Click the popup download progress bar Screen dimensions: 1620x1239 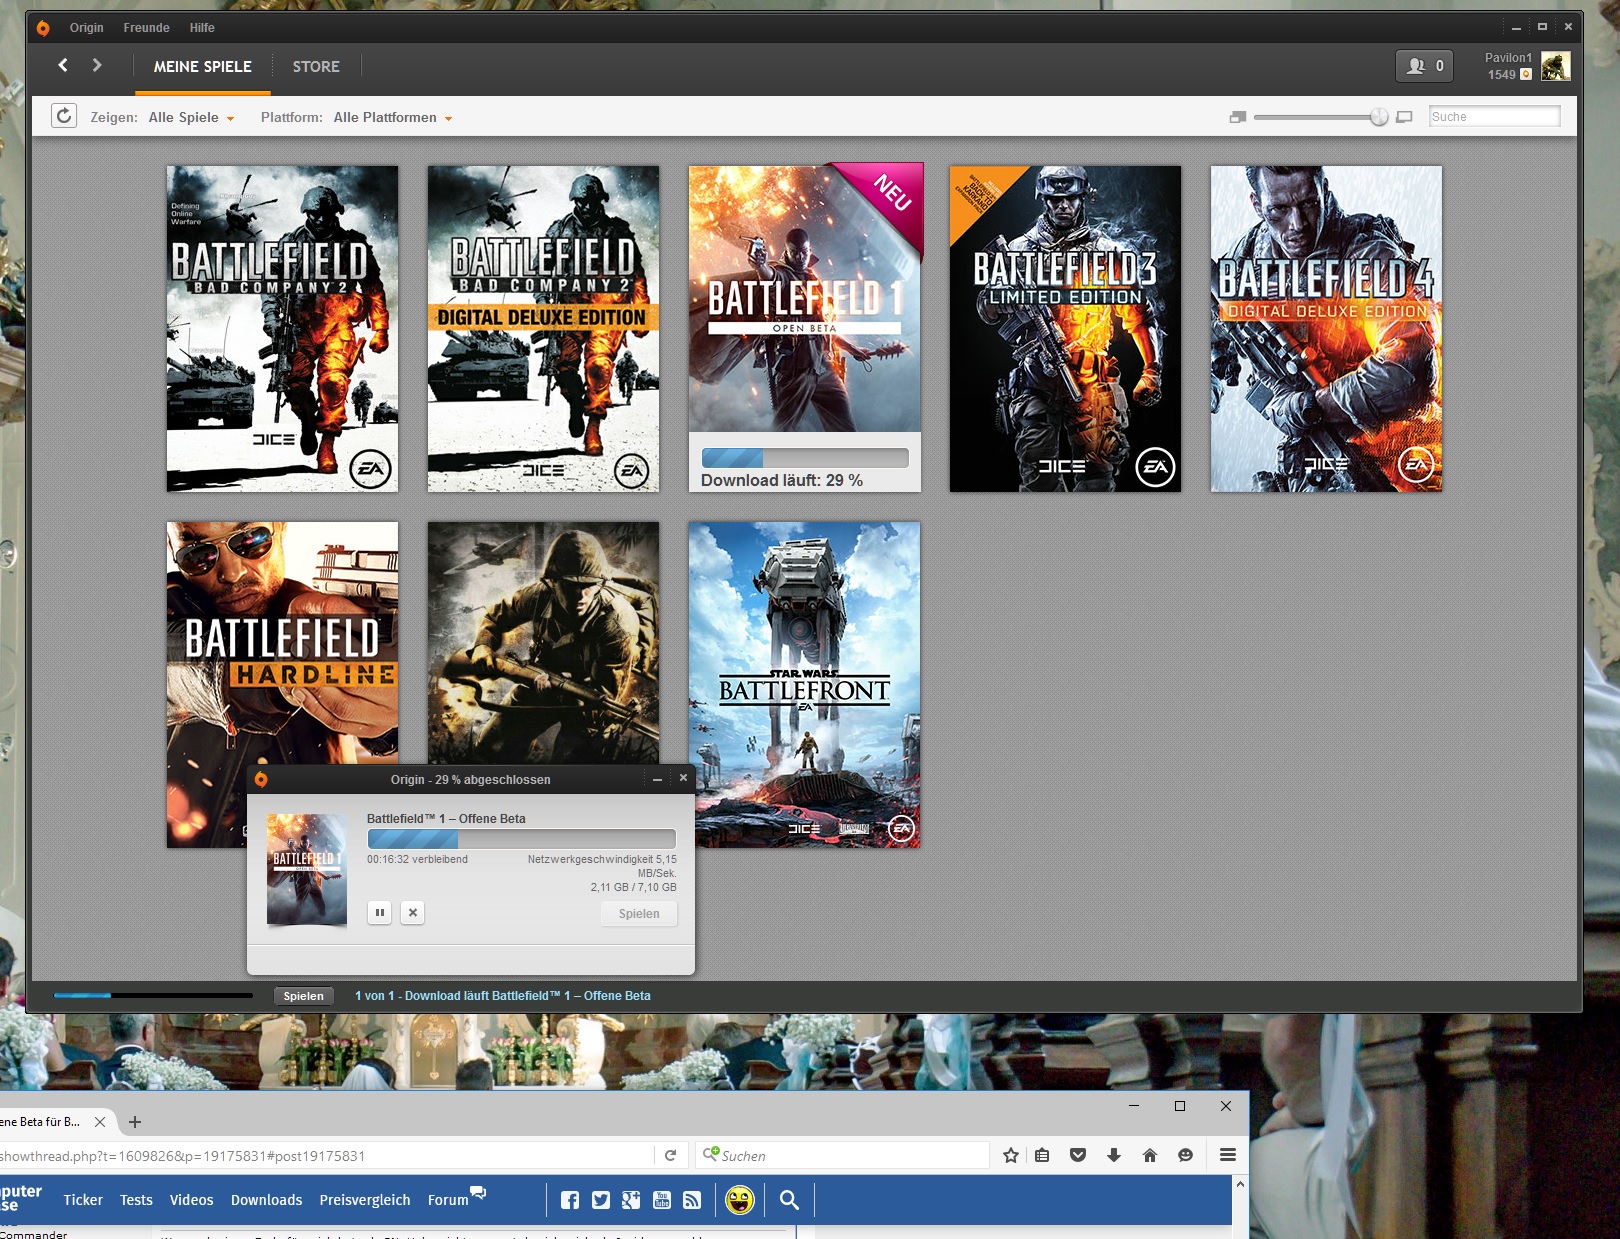[x=521, y=839]
